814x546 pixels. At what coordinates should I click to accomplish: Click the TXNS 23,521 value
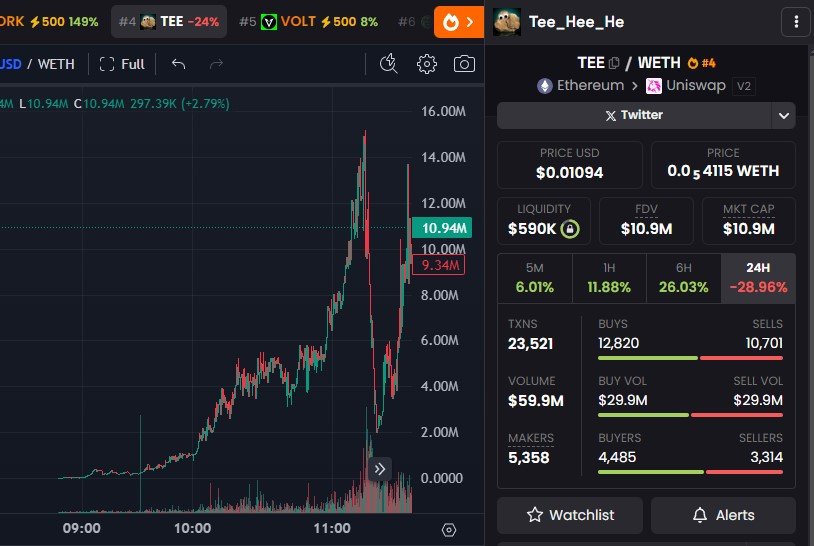(530, 344)
